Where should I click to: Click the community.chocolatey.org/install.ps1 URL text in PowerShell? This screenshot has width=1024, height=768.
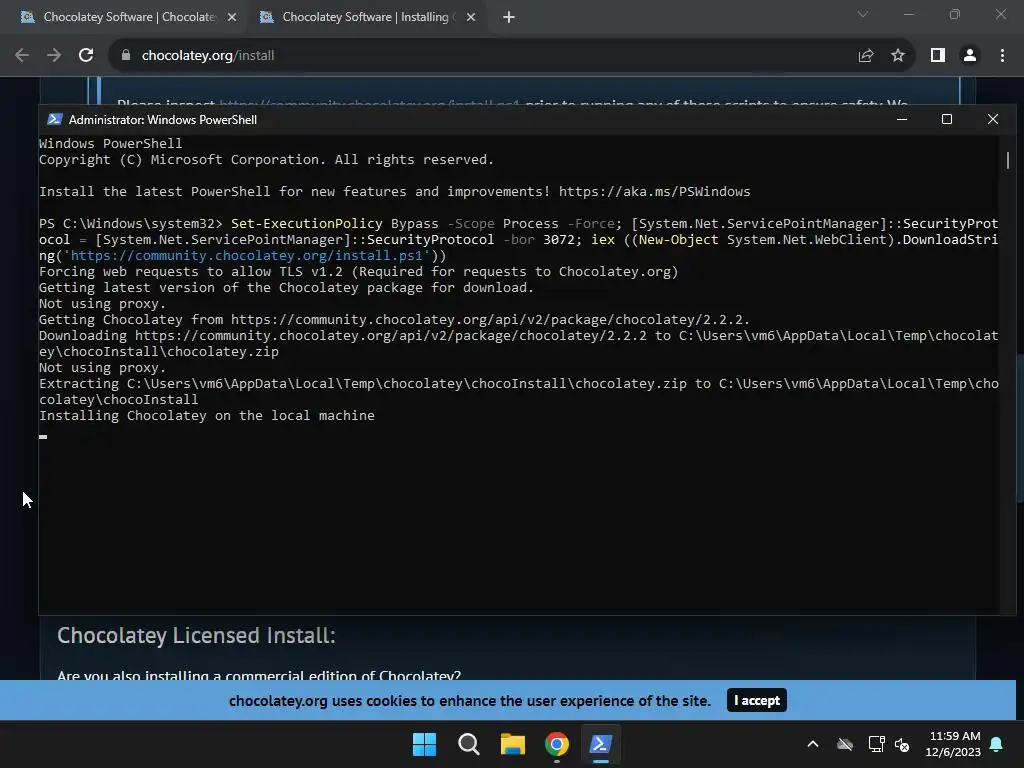pyautogui.click(x=249, y=255)
